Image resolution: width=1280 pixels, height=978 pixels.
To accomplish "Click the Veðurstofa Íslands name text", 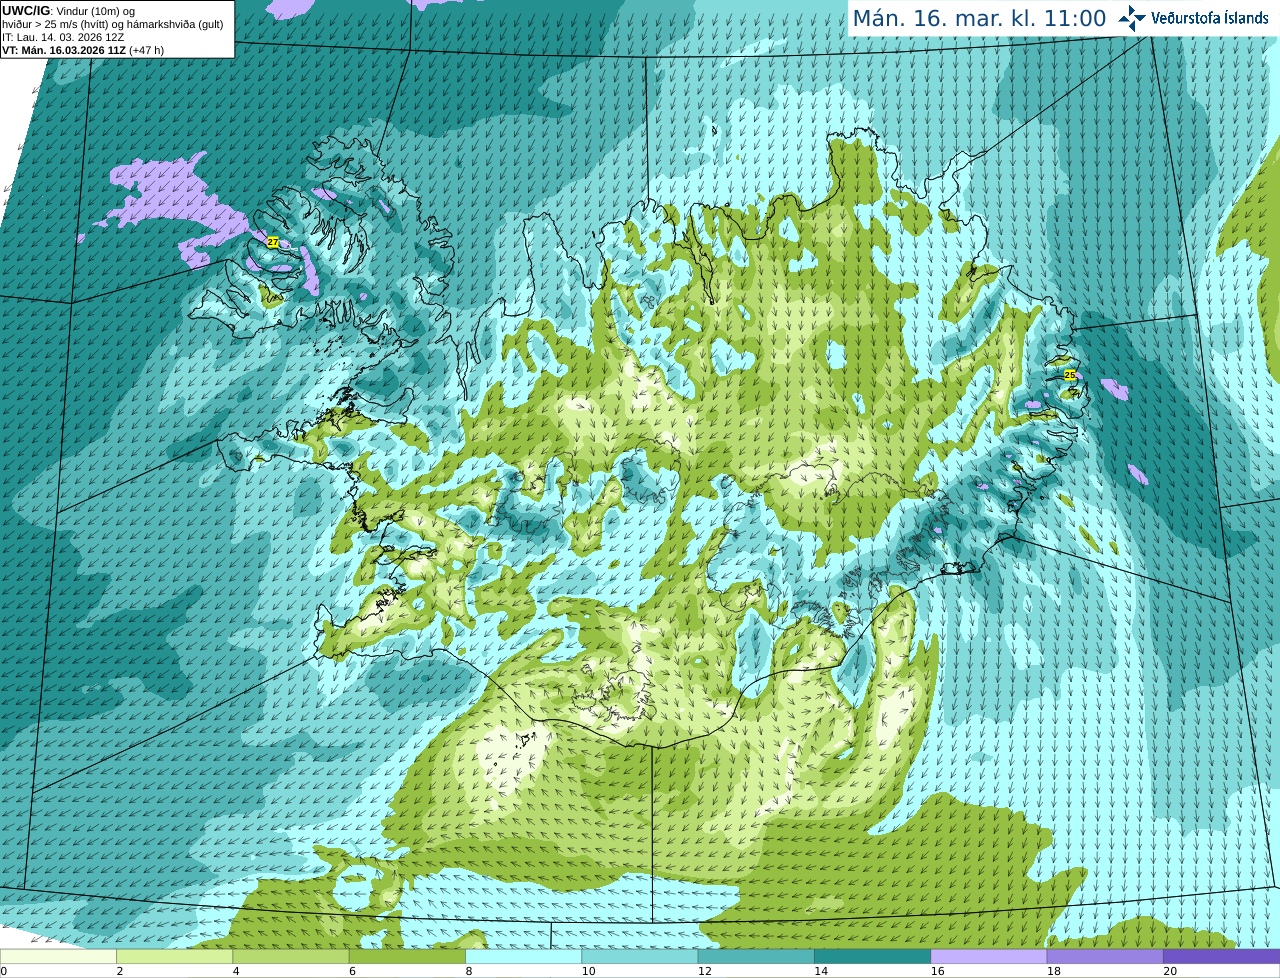I will [x=1209, y=18].
